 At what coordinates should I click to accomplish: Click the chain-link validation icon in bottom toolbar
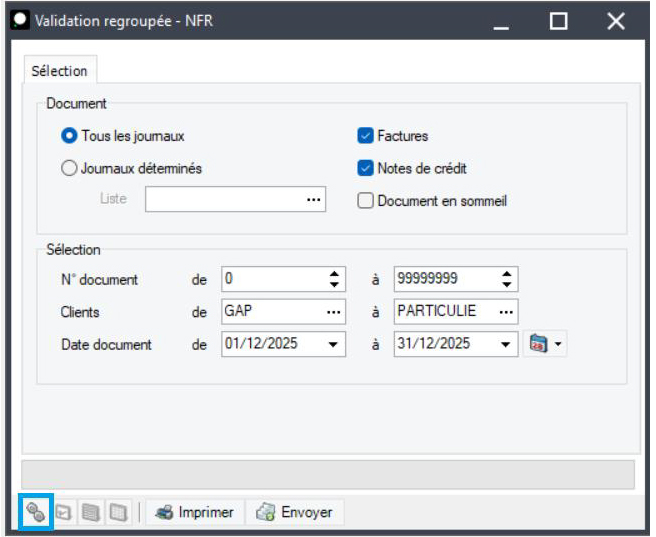35,513
